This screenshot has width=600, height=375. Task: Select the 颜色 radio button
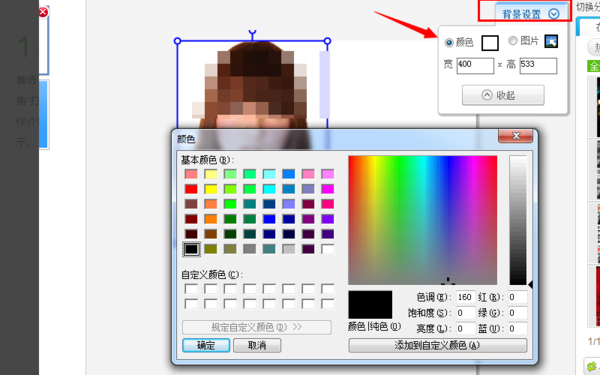449,42
